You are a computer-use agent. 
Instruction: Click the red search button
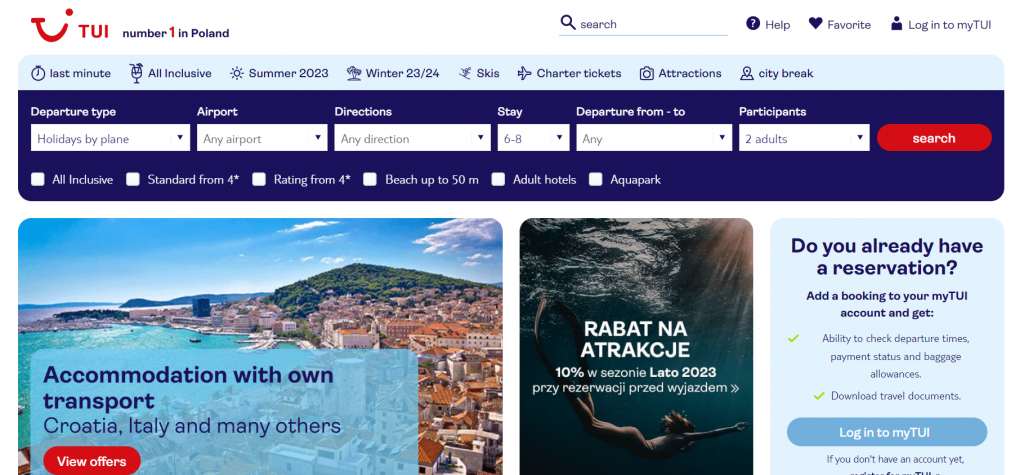click(934, 138)
